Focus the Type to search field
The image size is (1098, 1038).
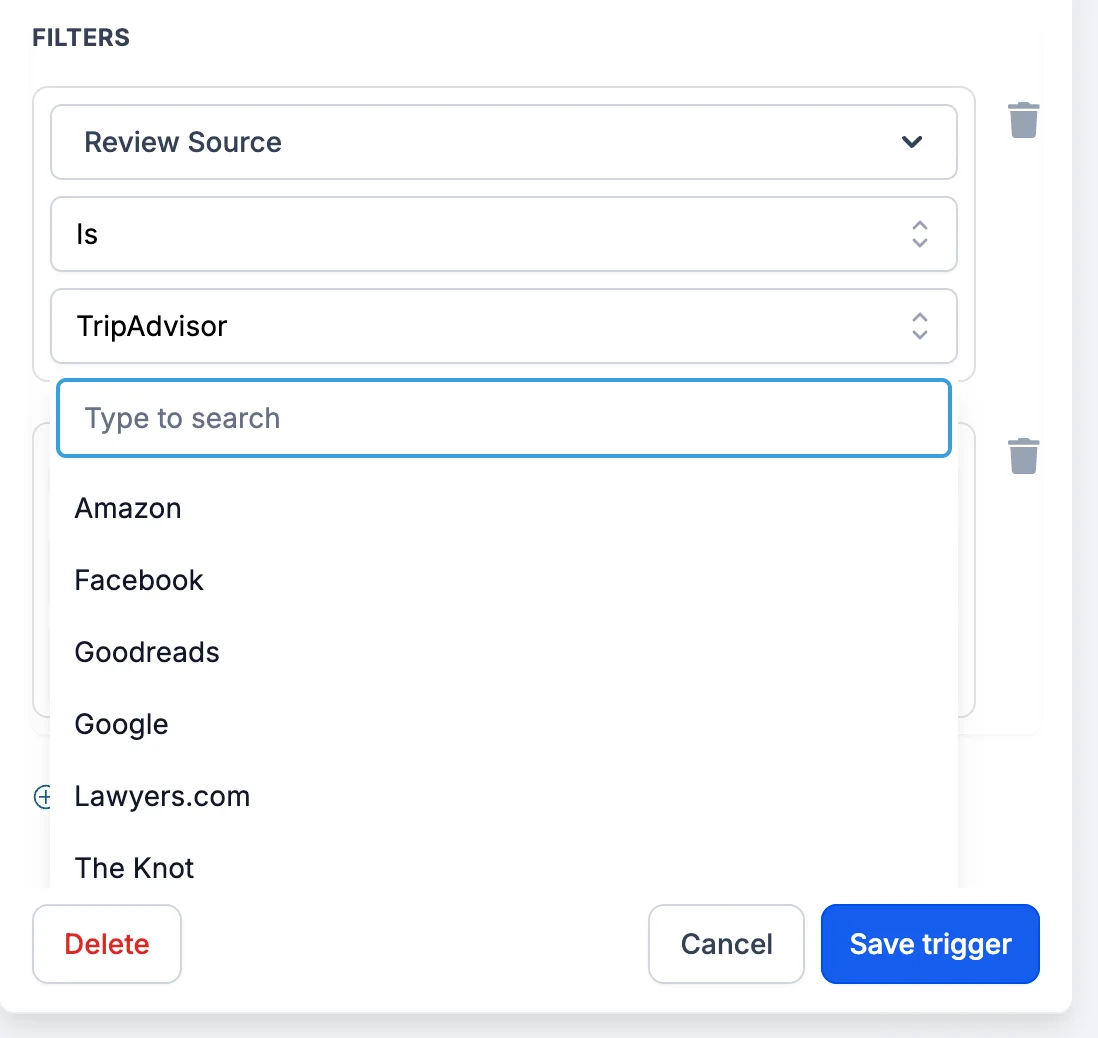pyautogui.click(x=503, y=418)
